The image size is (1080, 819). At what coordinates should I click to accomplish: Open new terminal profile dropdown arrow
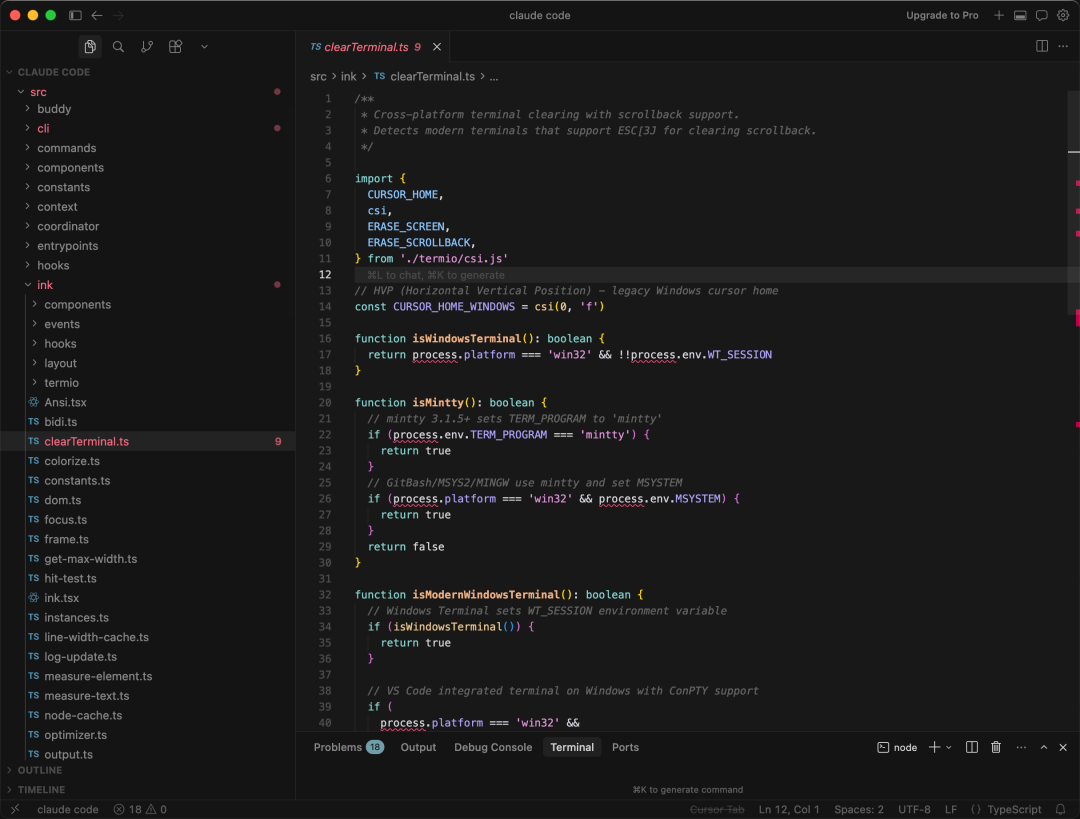pyautogui.click(x=949, y=747)
